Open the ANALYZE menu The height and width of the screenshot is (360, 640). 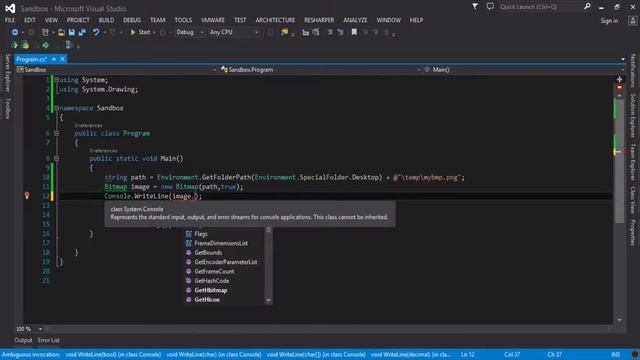355,20
